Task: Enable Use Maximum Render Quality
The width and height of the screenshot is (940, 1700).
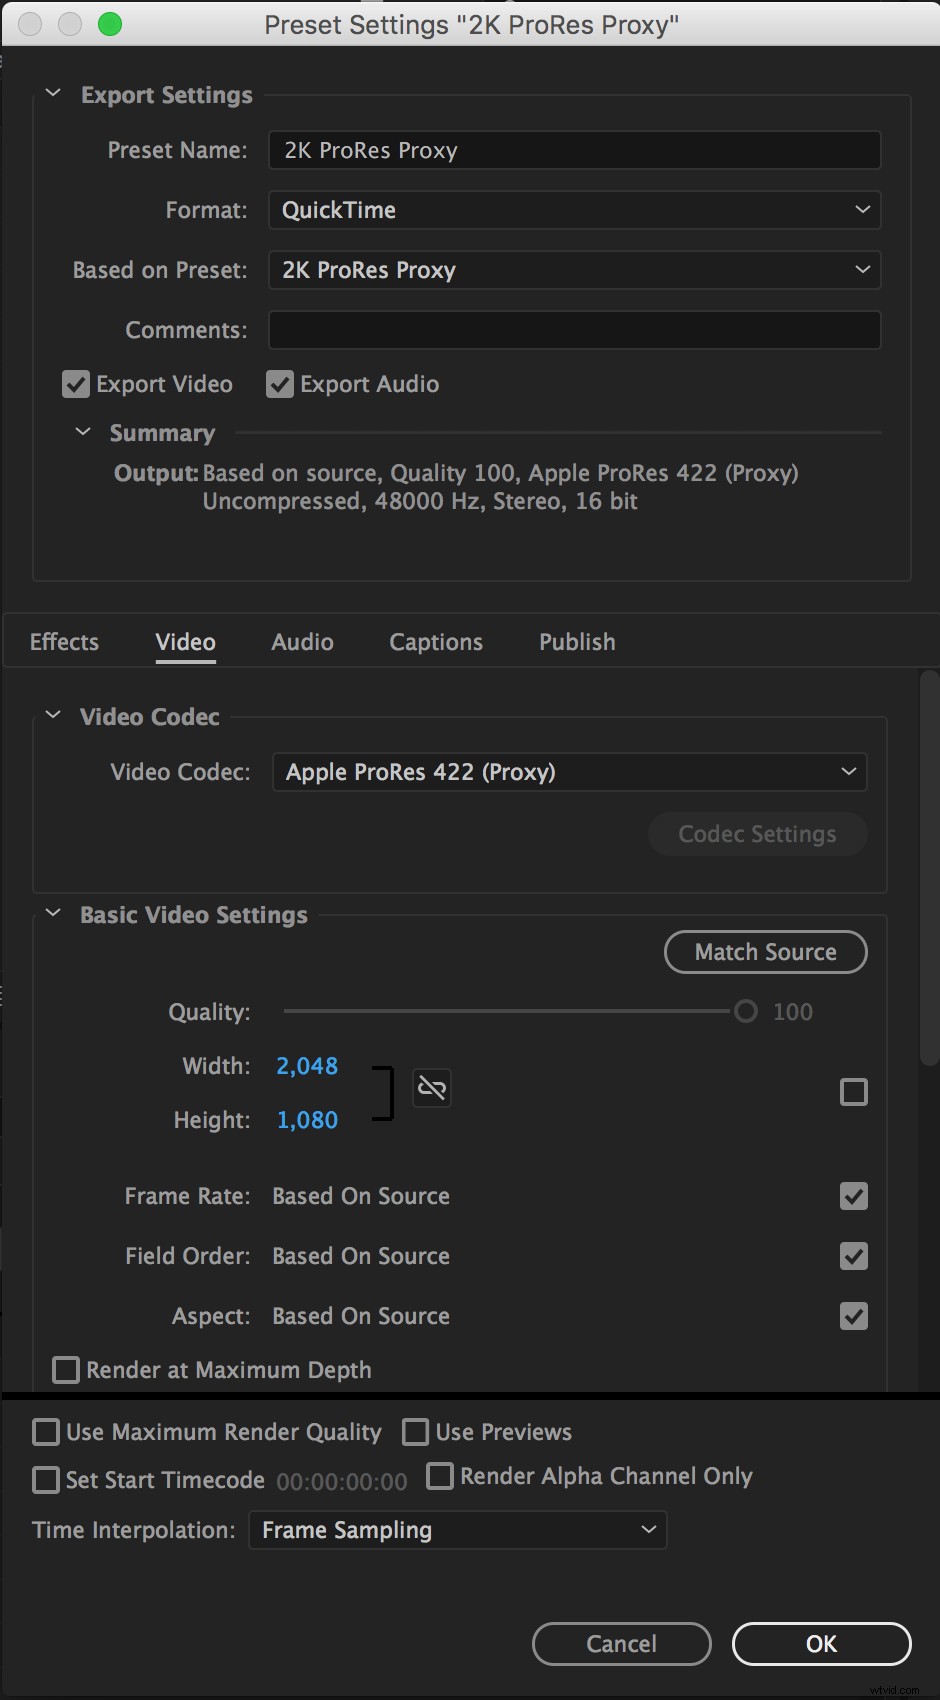Action: pyautogui.click(x=46, y=1432)
